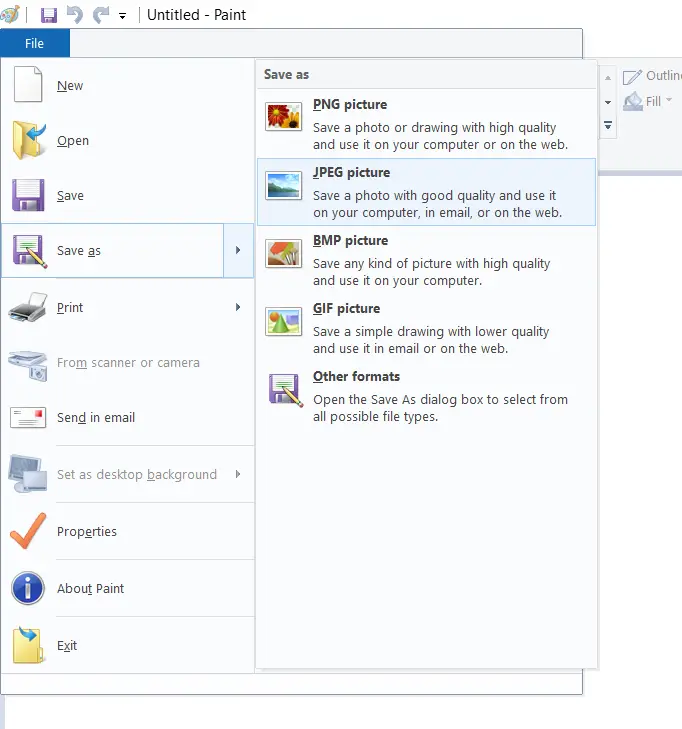Choose Exit from the File menu
Screen dimensions: 682x729
coord(127,645)
